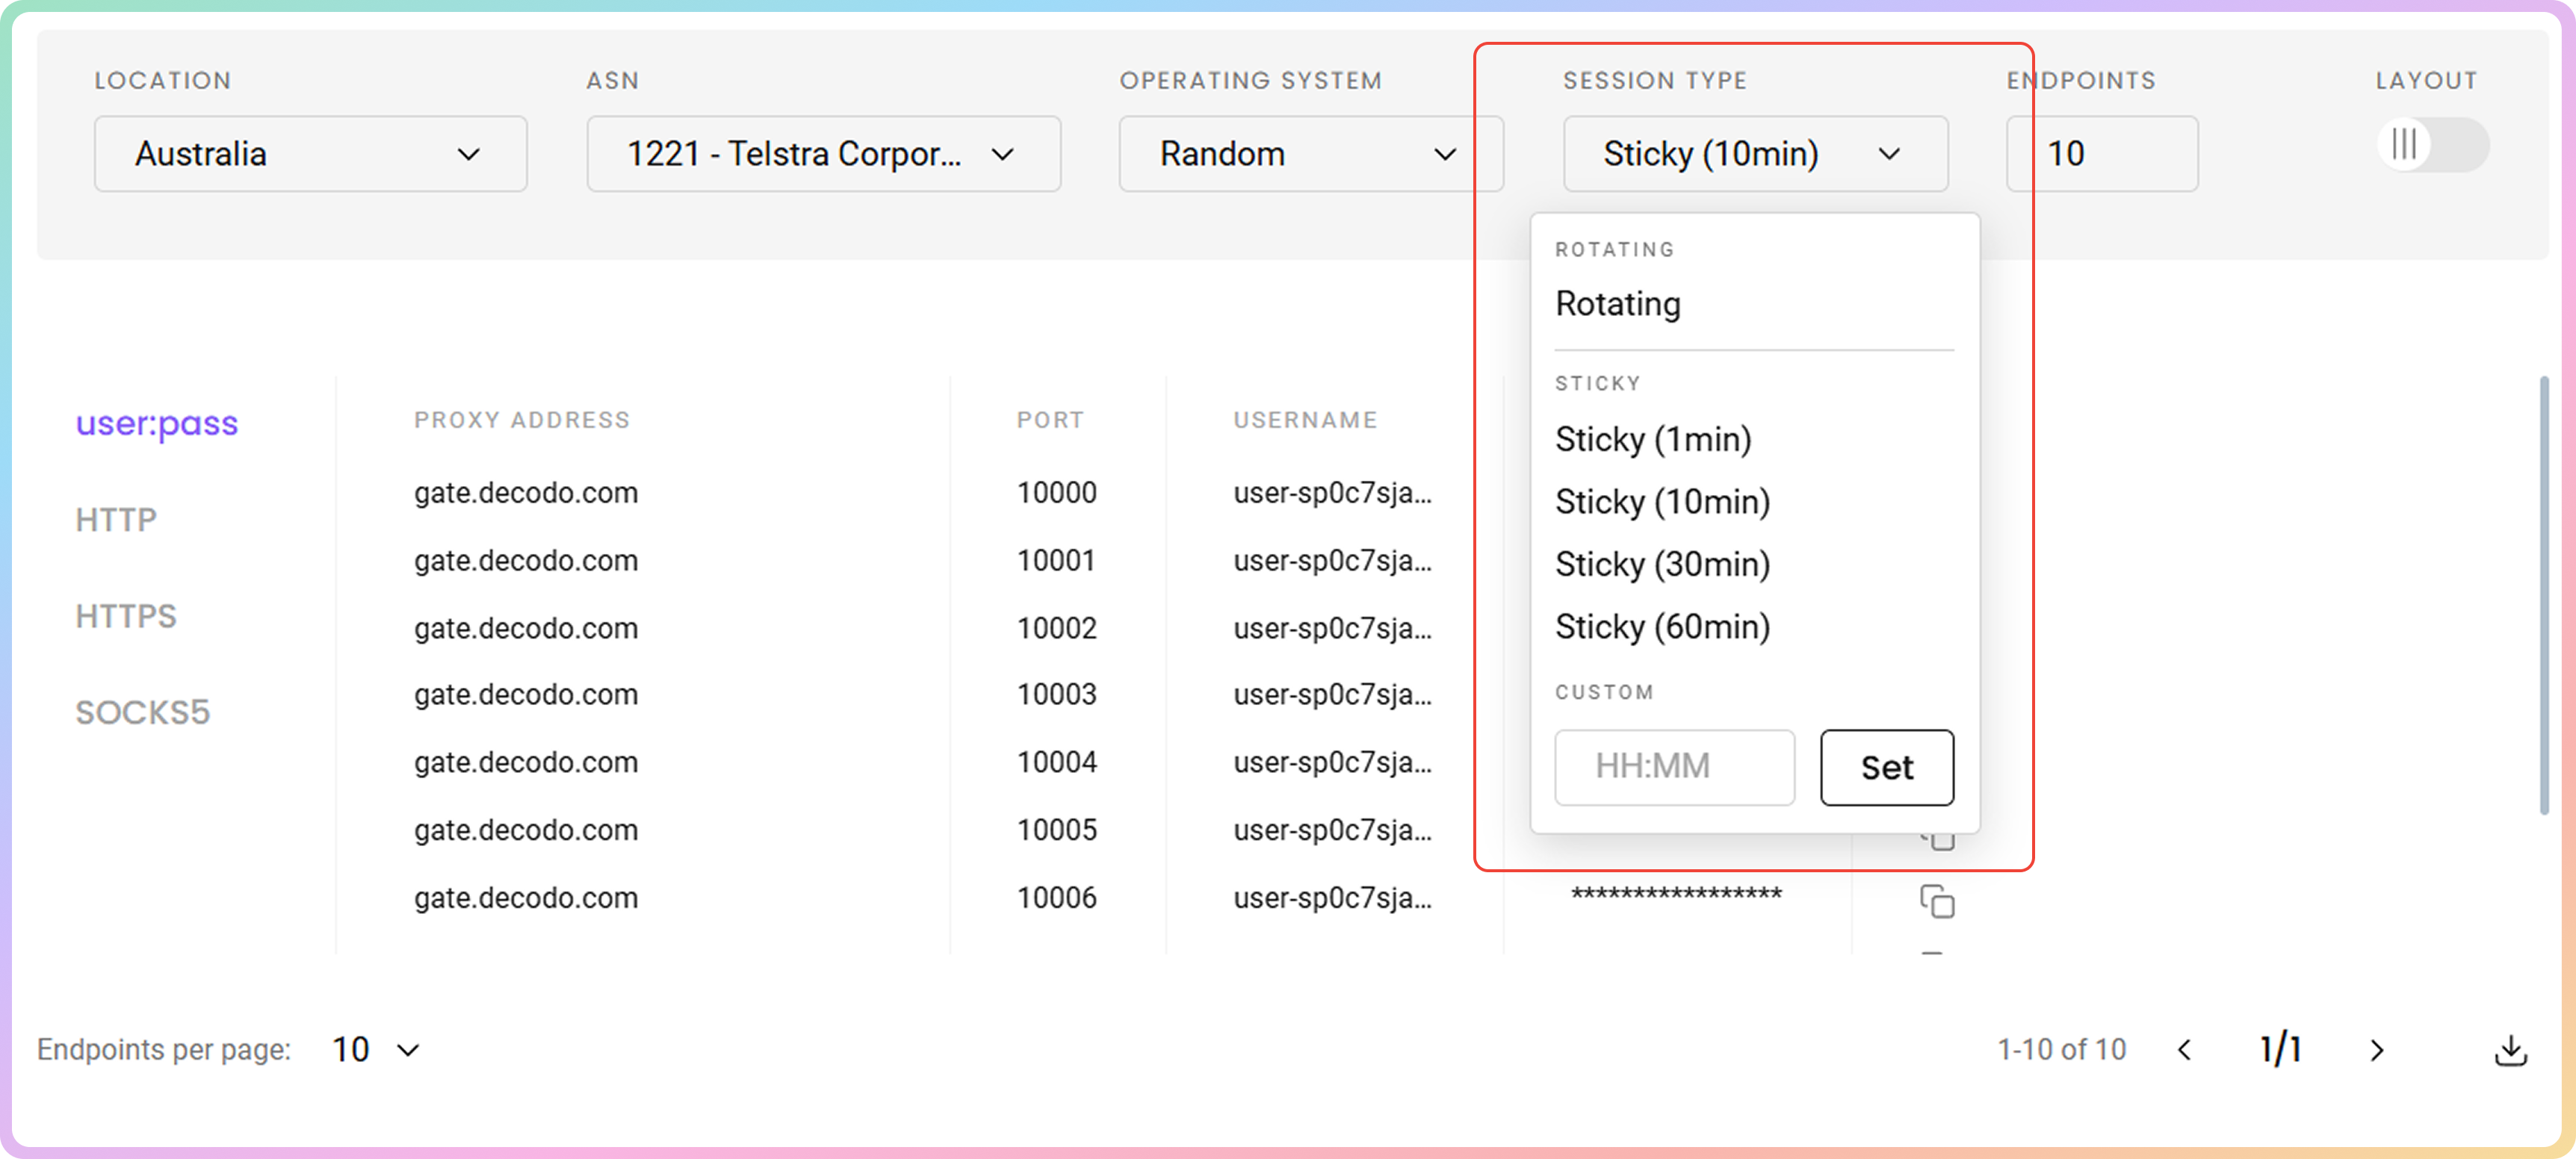Expand the ASN Telstra dropdown

pos(822,154)
